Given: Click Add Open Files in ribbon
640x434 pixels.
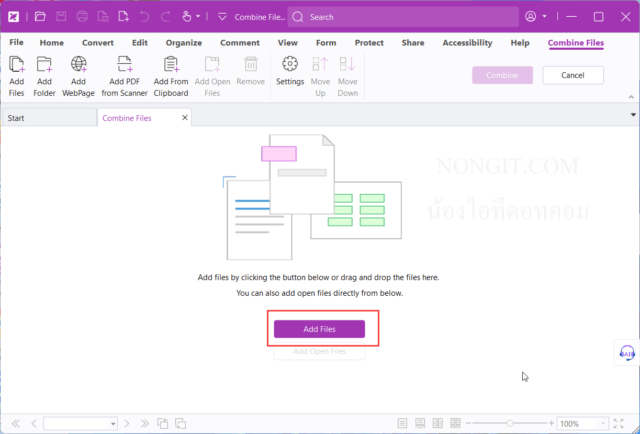Looking at the screenshot, I should point(212,76).
